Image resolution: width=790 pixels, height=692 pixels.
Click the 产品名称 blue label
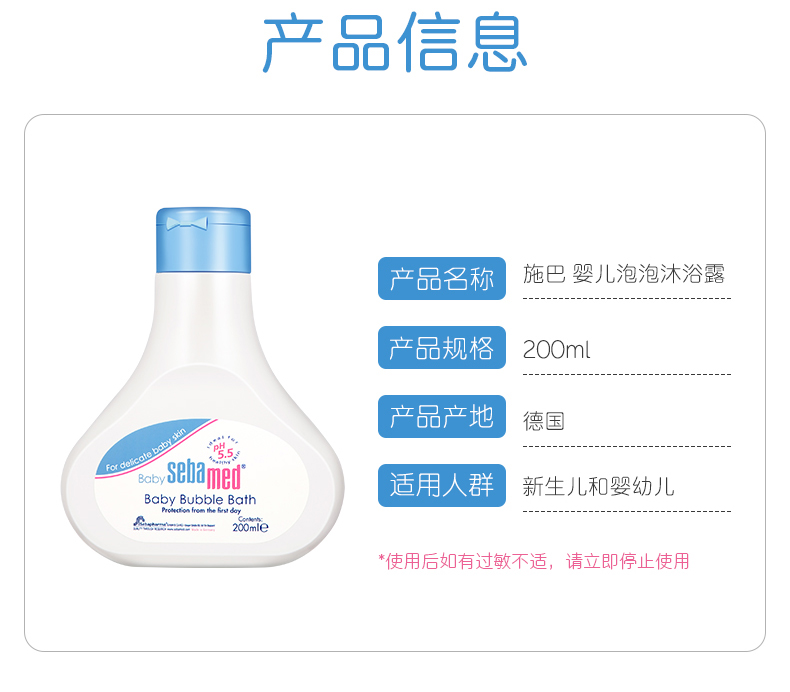(x=441, y=278)
